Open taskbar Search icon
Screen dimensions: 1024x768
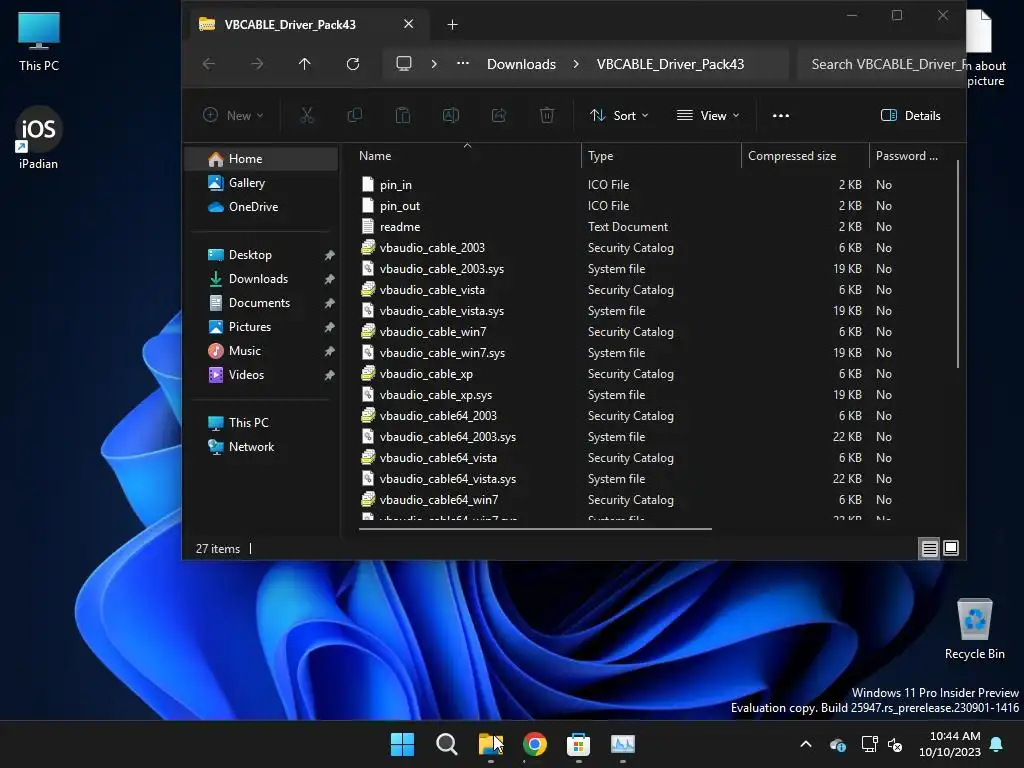click(x=447, y=744)
